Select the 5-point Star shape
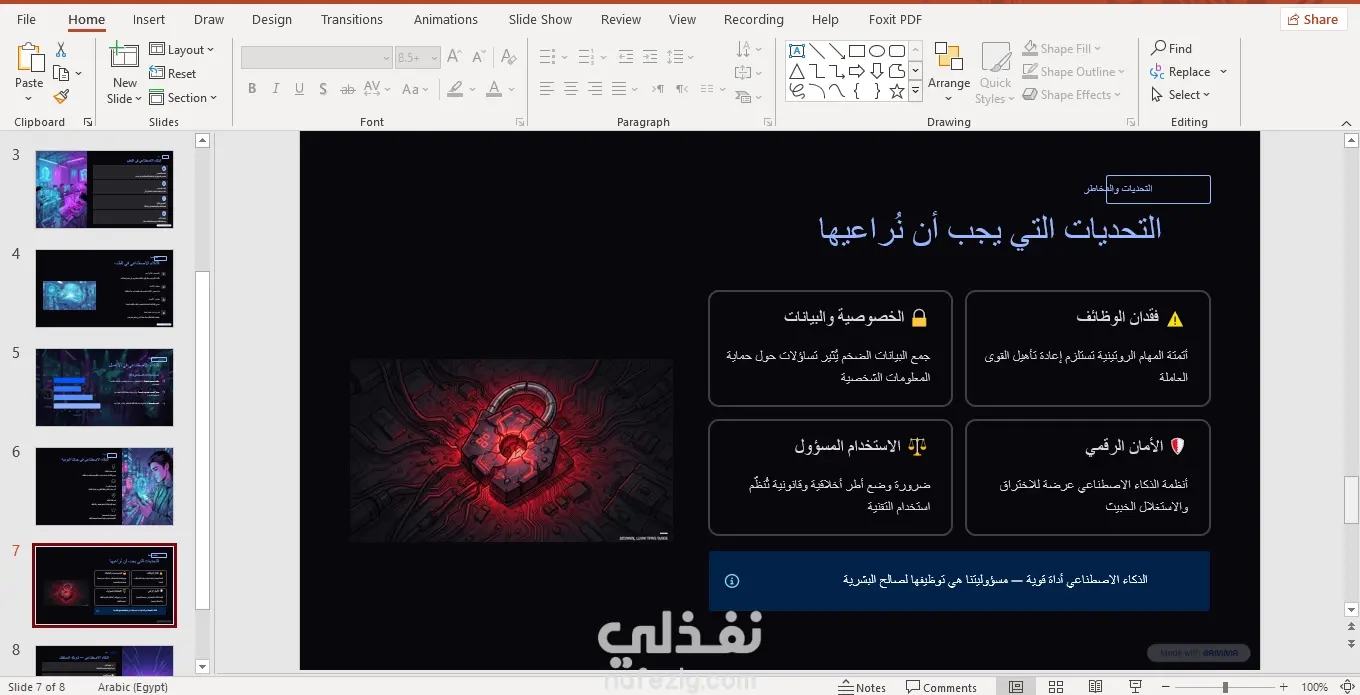The image size is (1360, 695). pos(897,91)
